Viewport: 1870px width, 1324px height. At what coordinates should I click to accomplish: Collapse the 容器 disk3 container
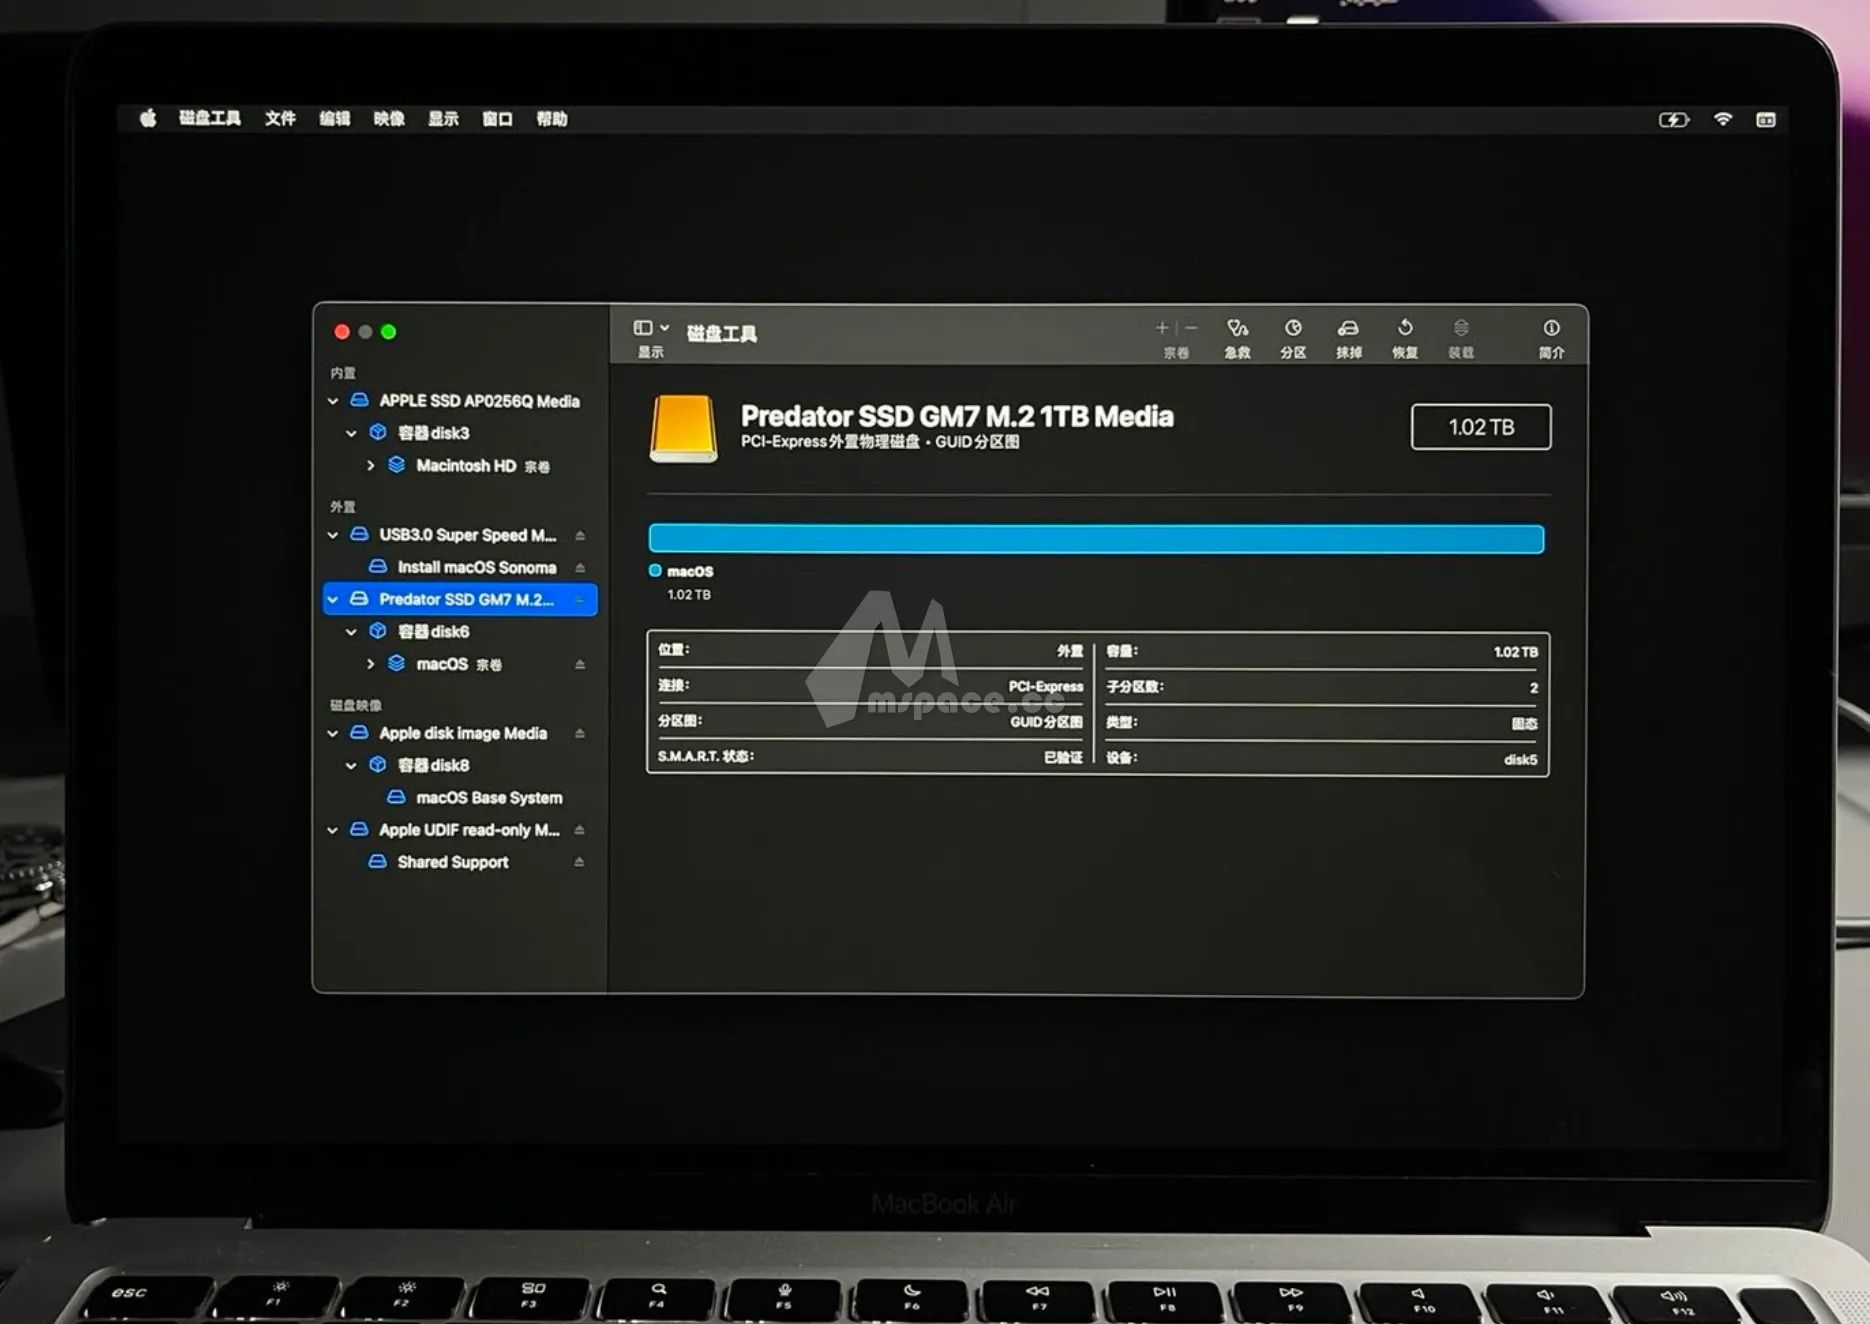point(351,434)
